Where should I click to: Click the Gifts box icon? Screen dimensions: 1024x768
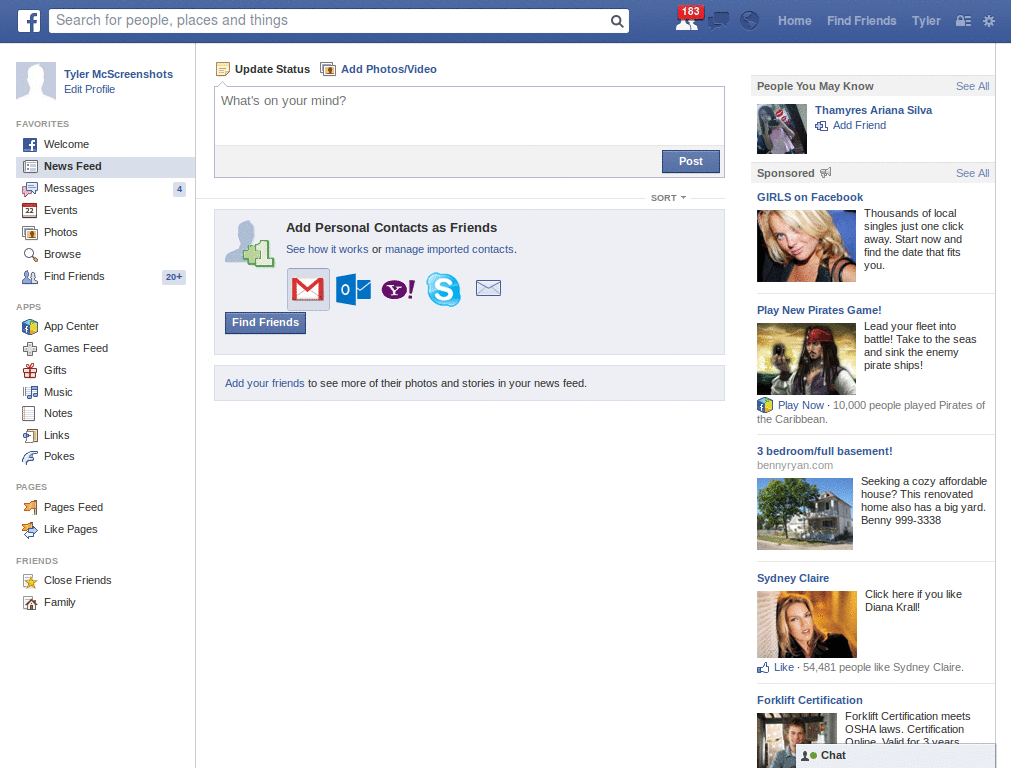click(29, 370)
